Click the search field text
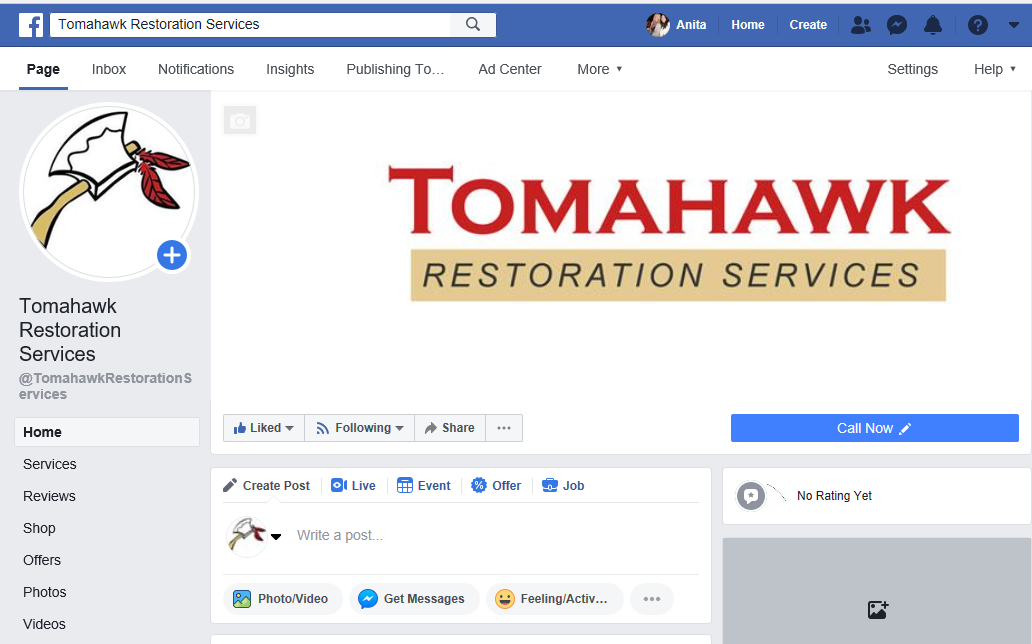The image size is (1032, 644). 159,24
